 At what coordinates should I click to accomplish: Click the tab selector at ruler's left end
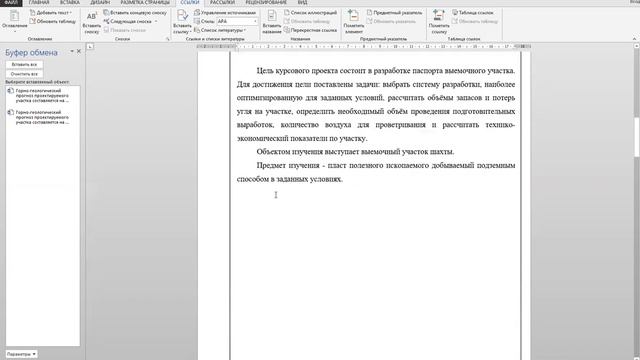coord(90,47)
